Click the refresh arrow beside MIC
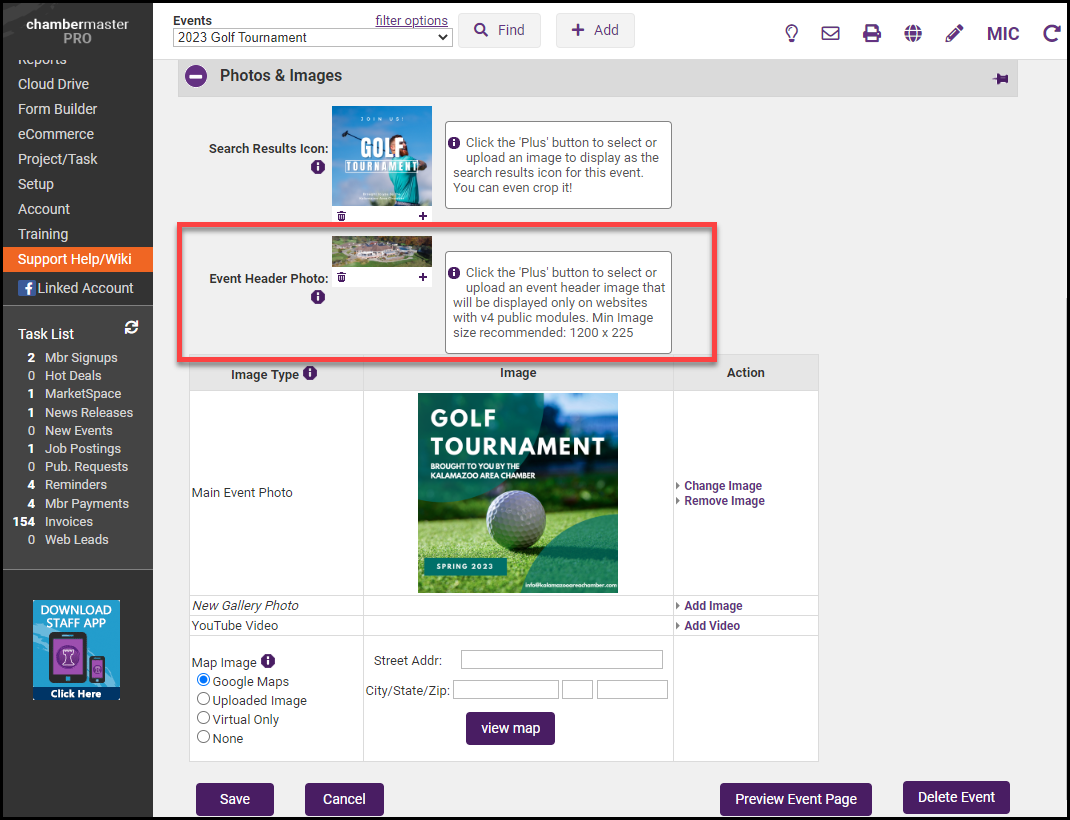The width and height of the screenshot is (1070, 820). tap(1051, 33)
